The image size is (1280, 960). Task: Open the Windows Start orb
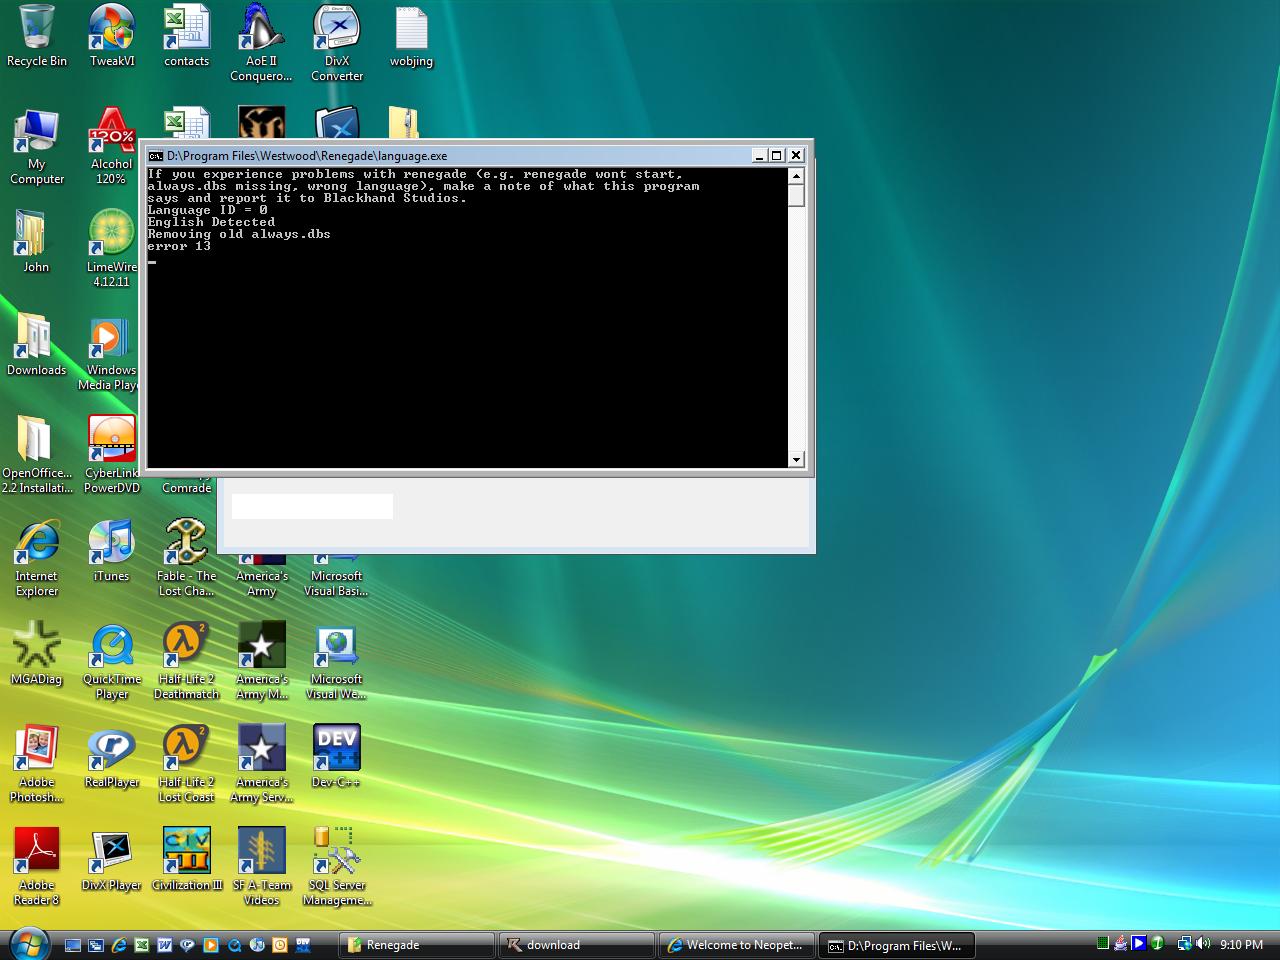(x=29, y=943)
